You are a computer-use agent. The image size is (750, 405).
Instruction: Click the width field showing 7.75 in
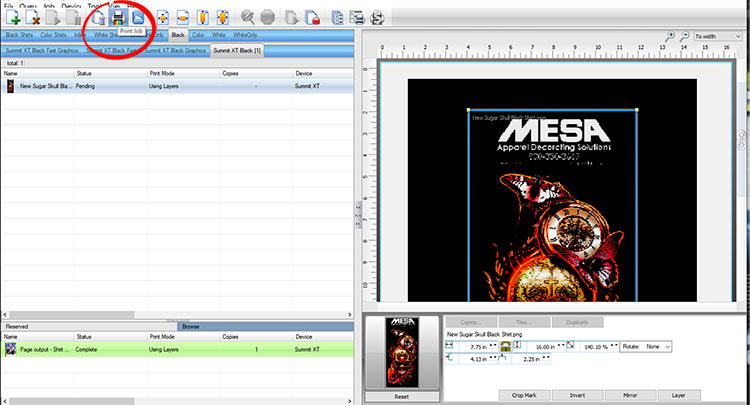click(474, 346)
